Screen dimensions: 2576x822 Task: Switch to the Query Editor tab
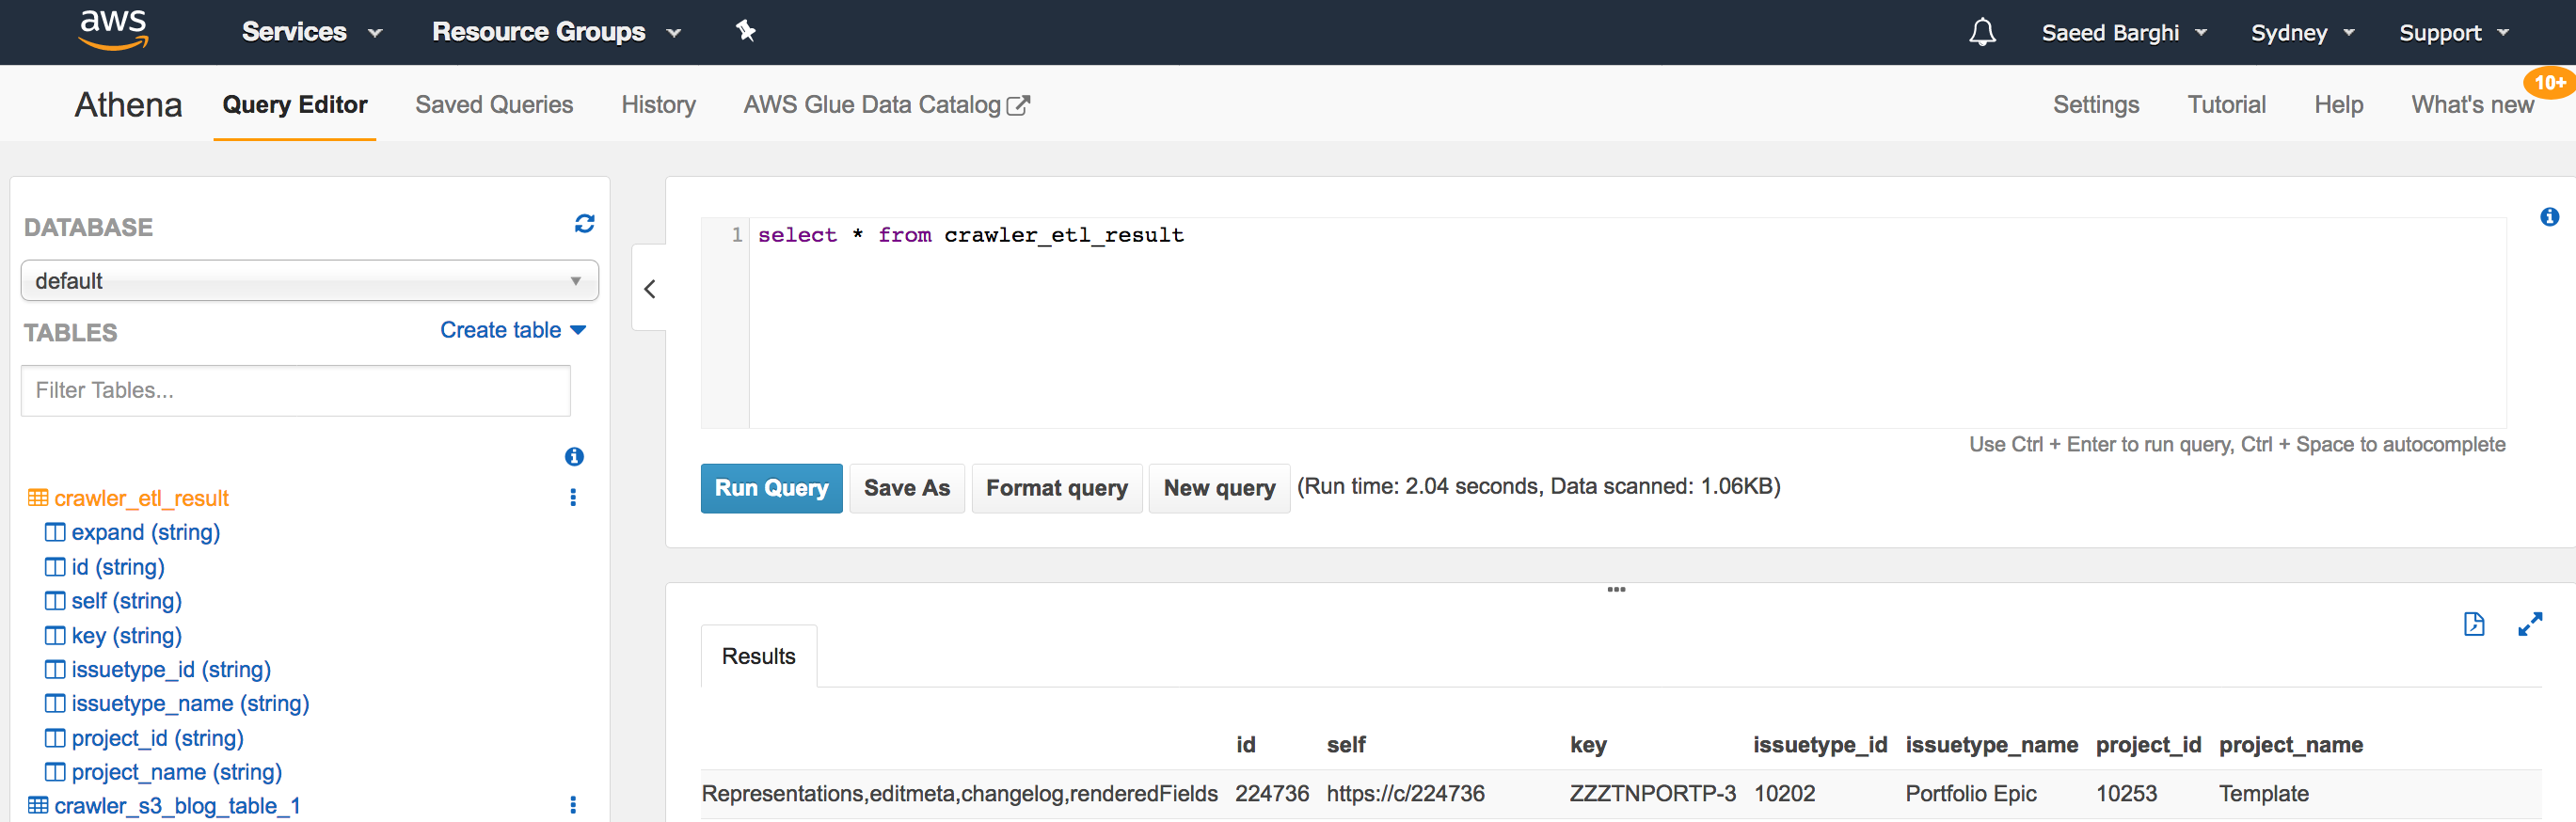coord(295,105)
